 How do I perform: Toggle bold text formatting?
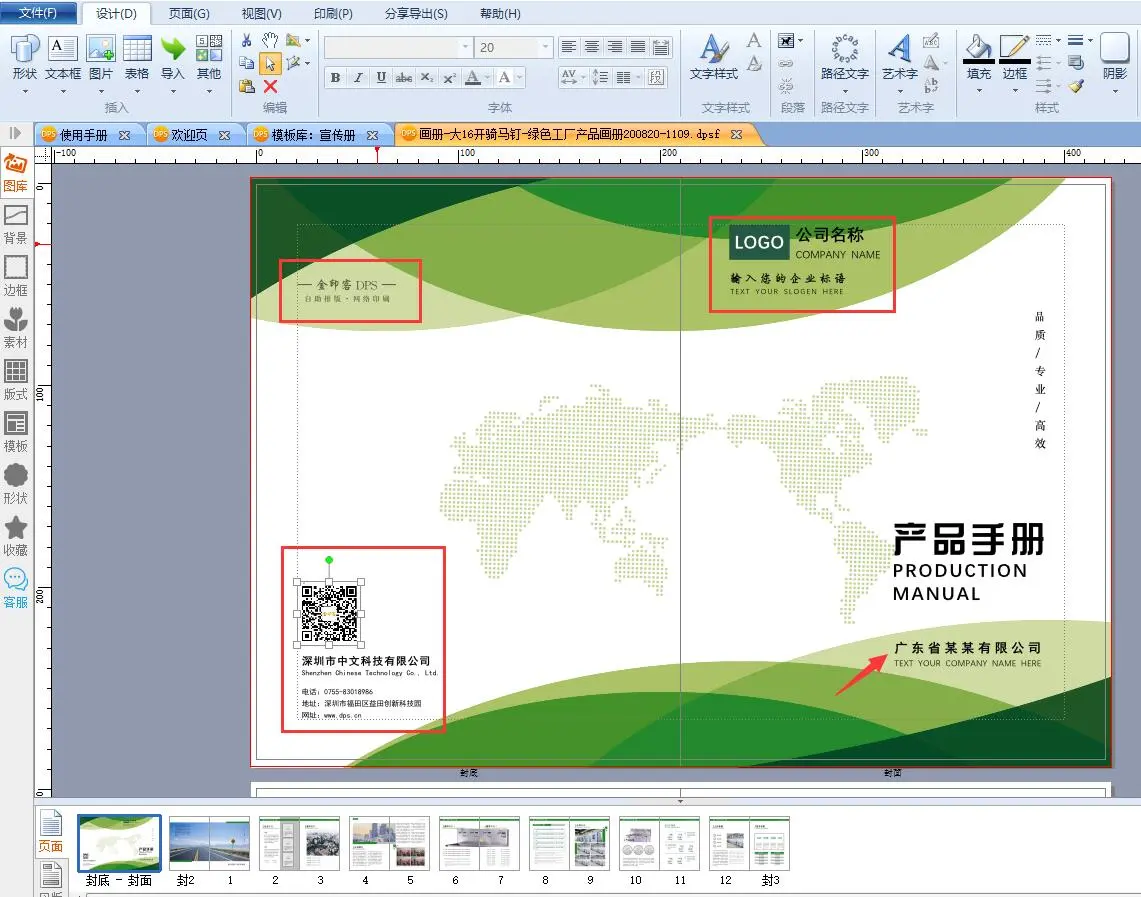tap(335, 78)
